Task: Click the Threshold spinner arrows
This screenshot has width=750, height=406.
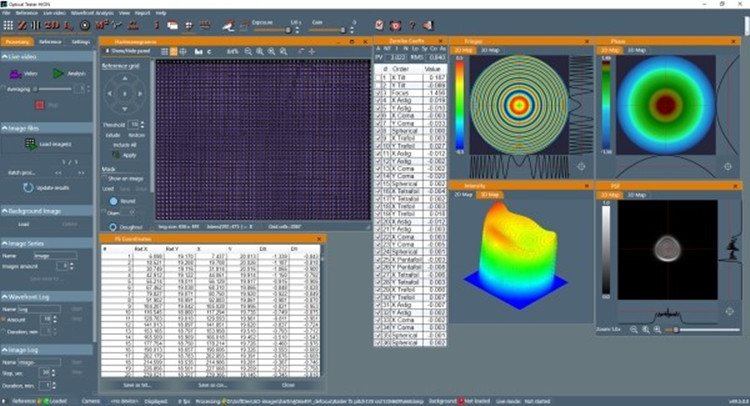Action: pyautogui.click(x=142, y=125)
